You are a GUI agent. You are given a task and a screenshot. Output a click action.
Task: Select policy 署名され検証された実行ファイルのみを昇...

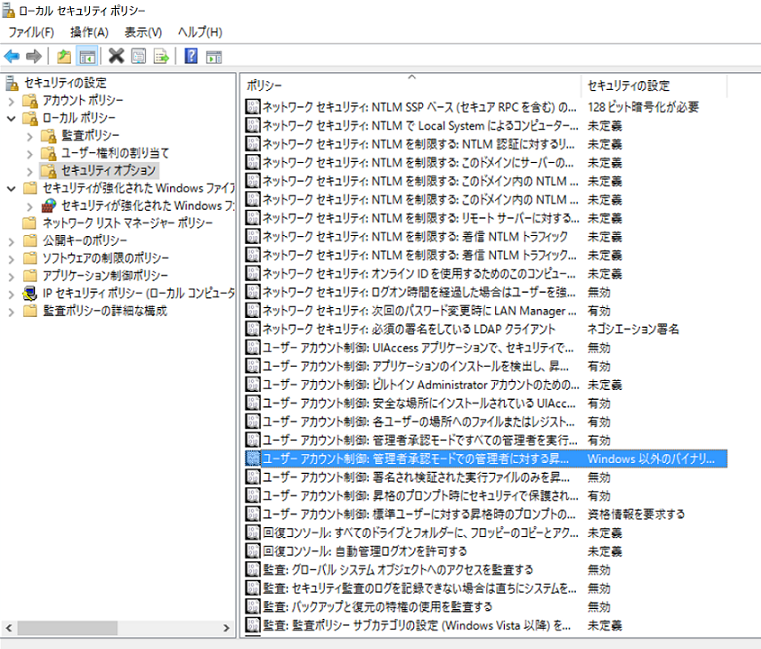[416, 477]
